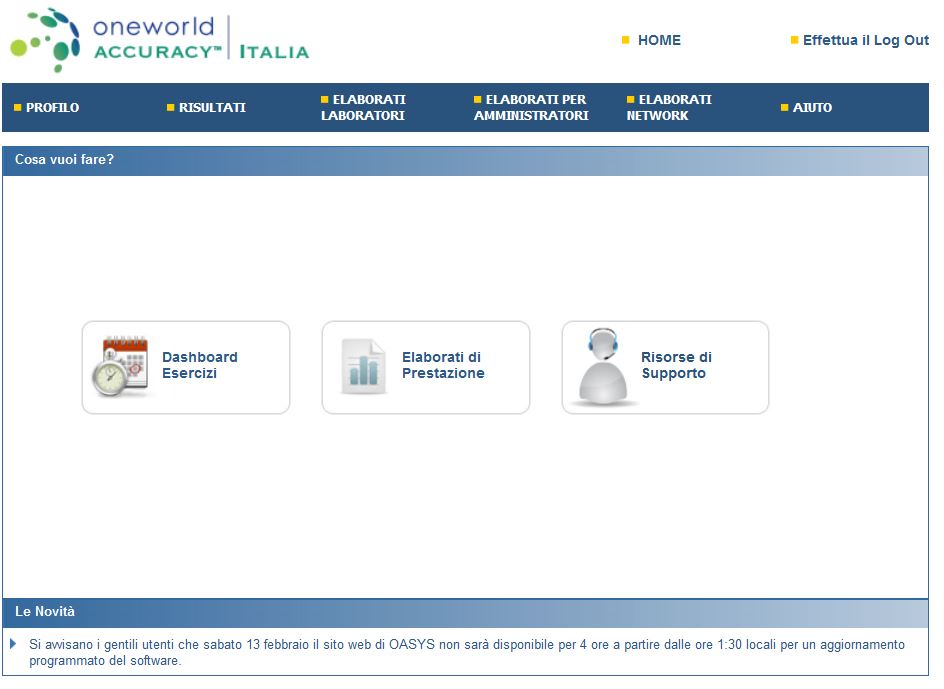Click the yellow bullet next to AIUTO
Image resolution: width=944 pixels, height=689 pixels.
(785, 107)
